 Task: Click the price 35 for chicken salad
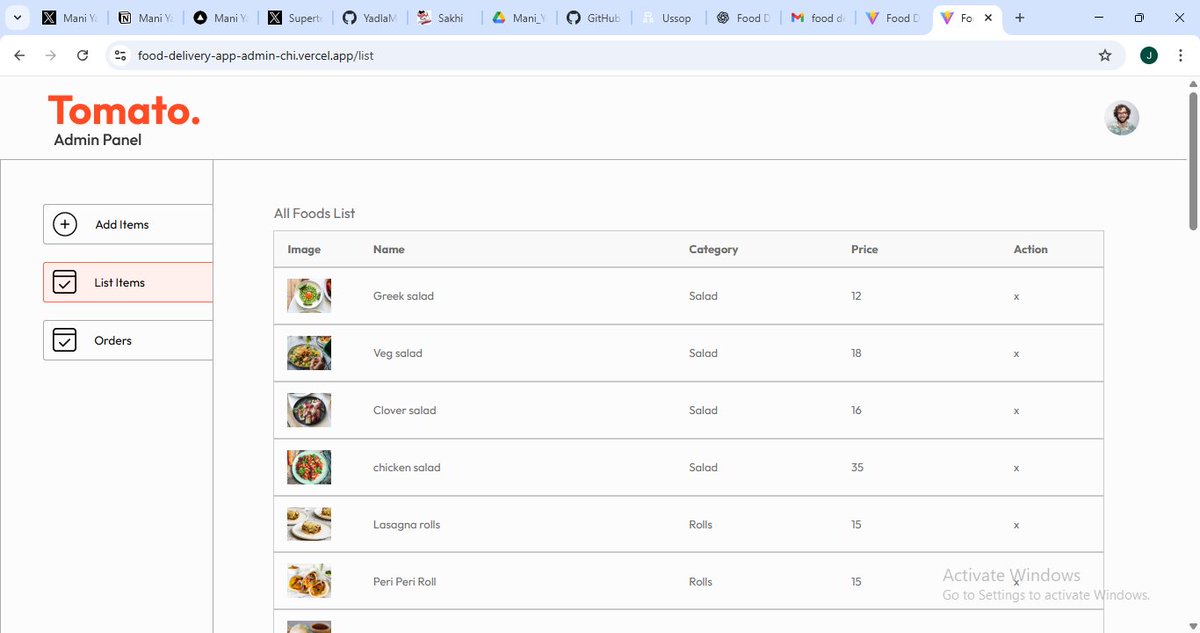point(857,467)
